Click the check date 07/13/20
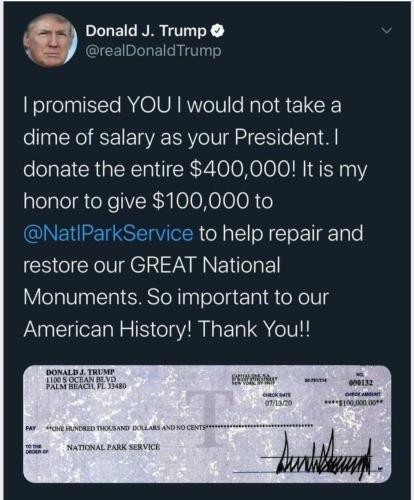This screenshot has height=500, width=414. pyautogui.click(x=278, y=403)
